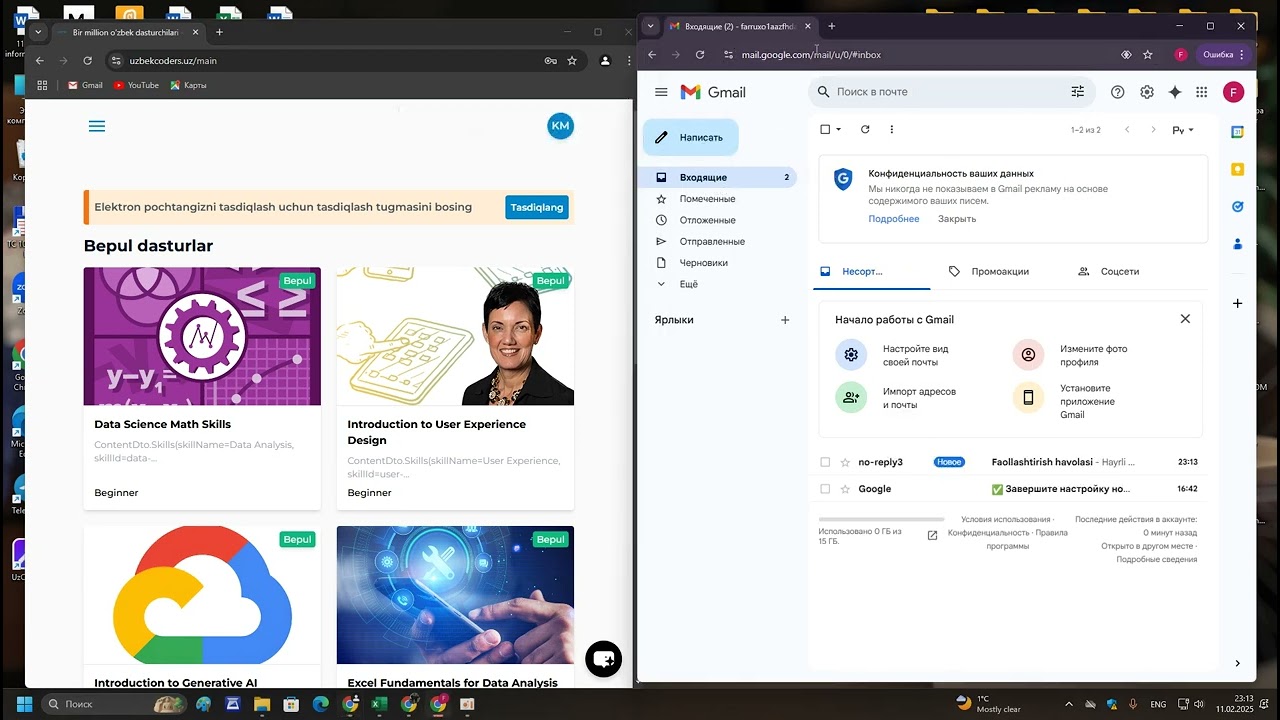Open the three-dot more actions in Gmail toolbar
The height and width of the screenshot is (720, 1280).
pyautogui.click(x=892, y=129)
